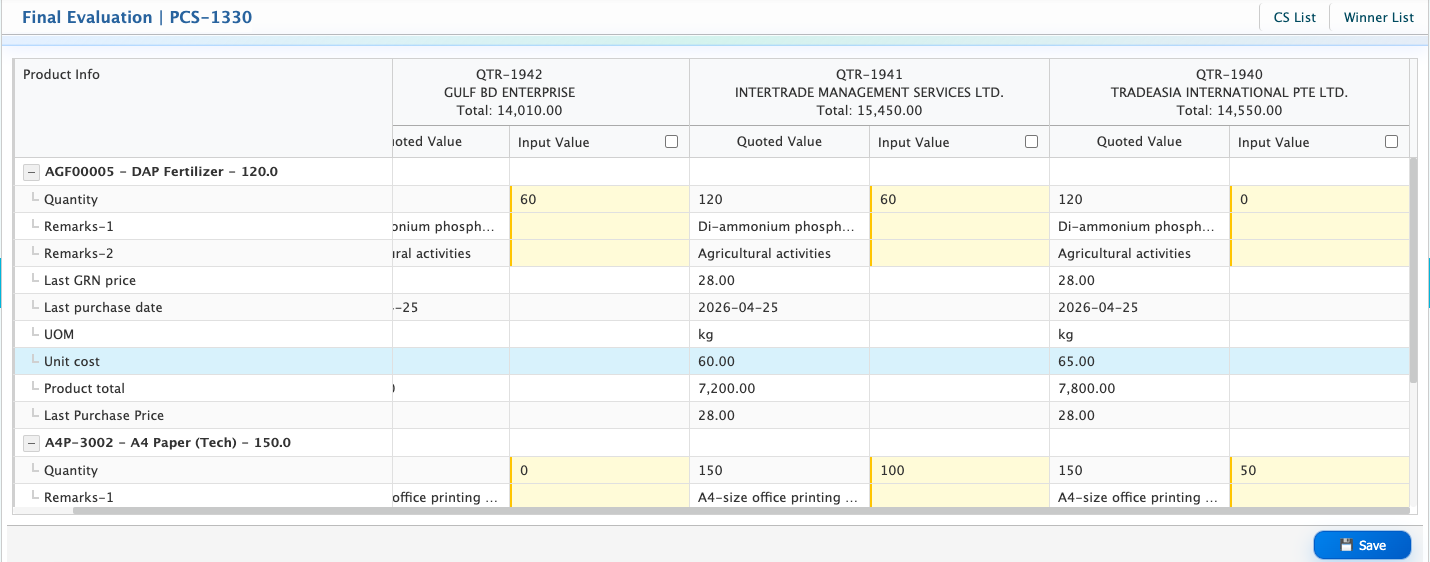Collapse the A4P-3002 A4 Paper group
This screenshot has width=1430, height=562.
pyautogui.click(x=31, y=443)
